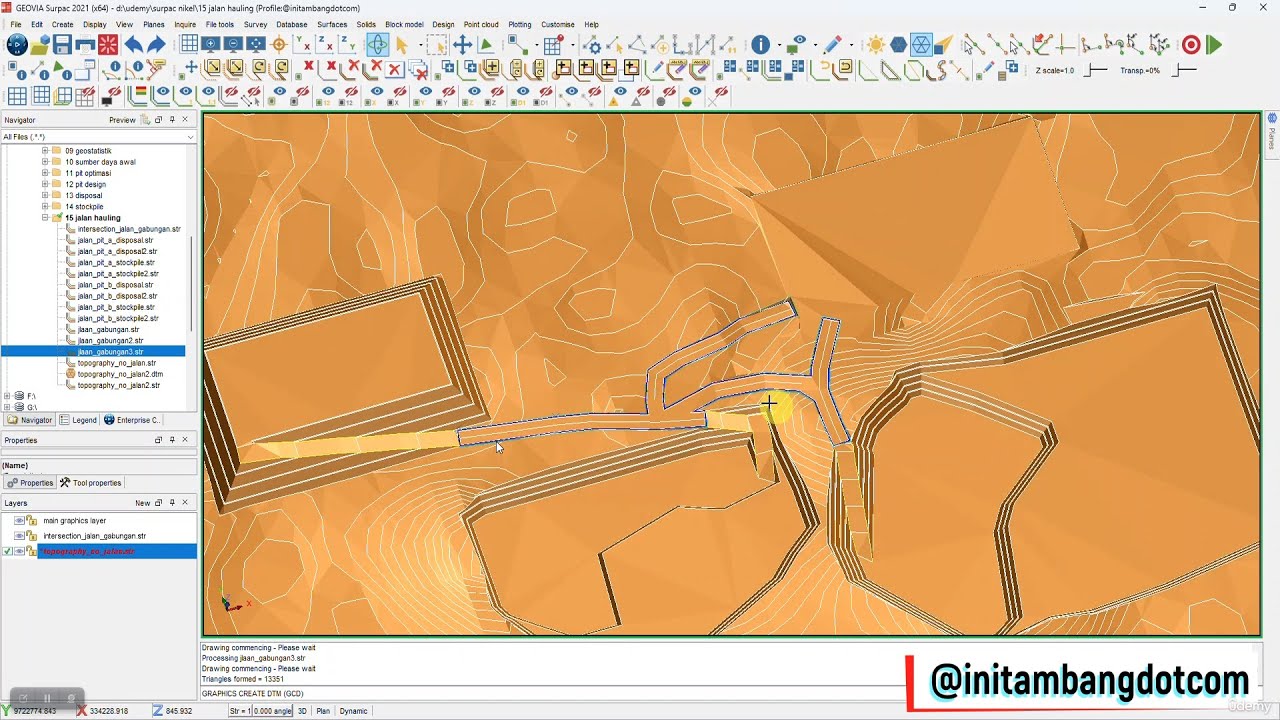Undo the last action with the back arrow
The height and width of the screenshot is (720, 1280).
(133, 45)
